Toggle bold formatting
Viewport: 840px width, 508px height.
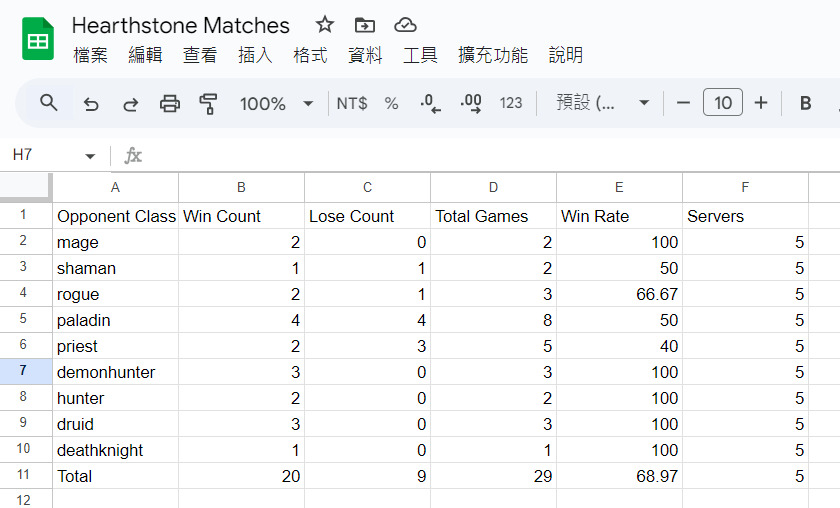click(x=805, y=103)
